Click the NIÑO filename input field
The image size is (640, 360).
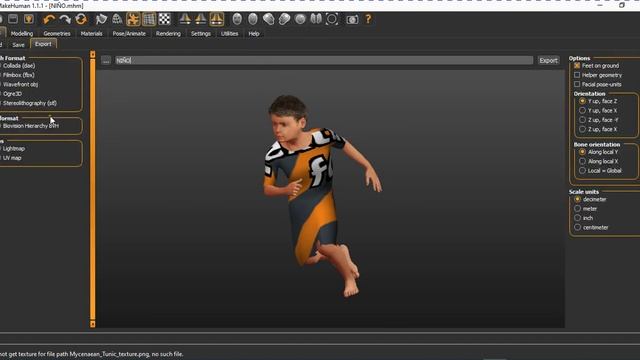[324, 60]
